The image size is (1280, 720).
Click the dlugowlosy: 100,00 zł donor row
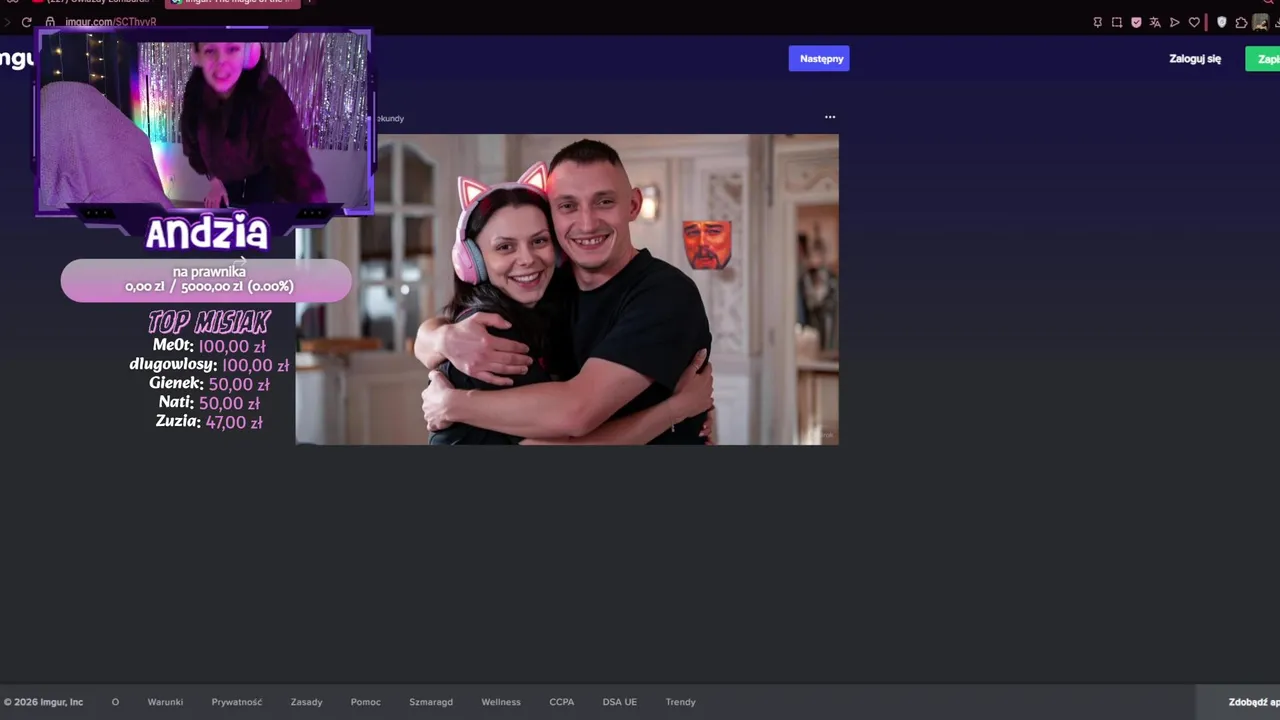209,365
